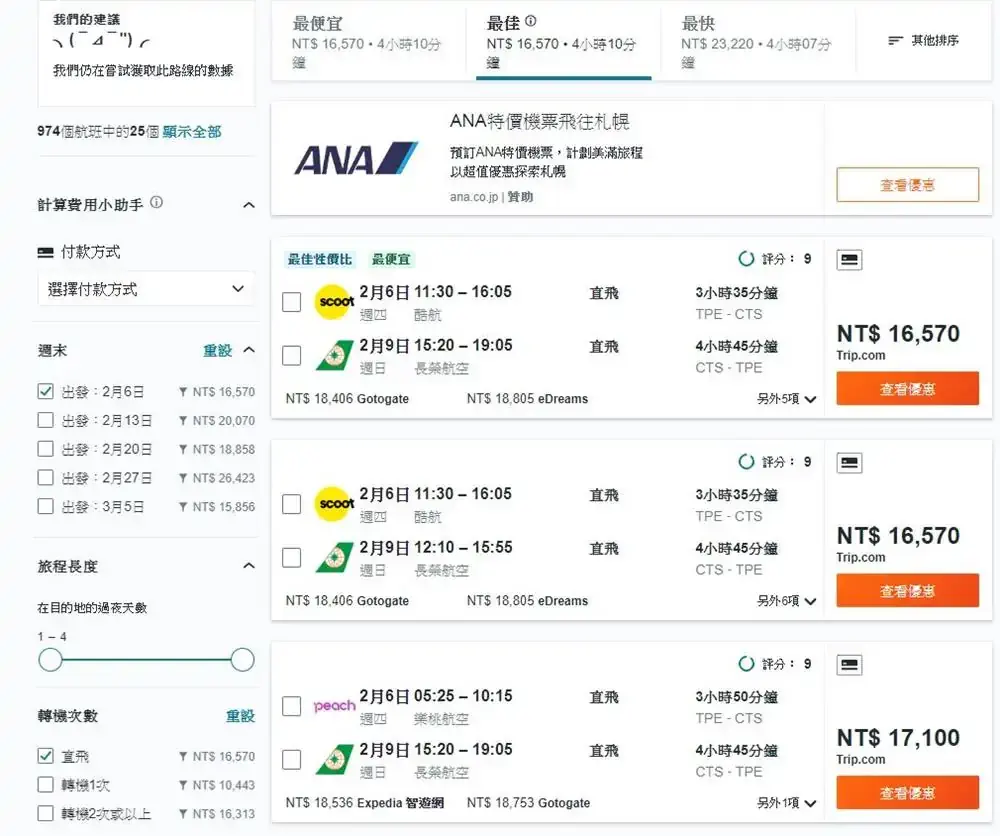
Task: Click filter funnel icon beside 轉機2次或以上 price
Action: click(x=183, y=814)
